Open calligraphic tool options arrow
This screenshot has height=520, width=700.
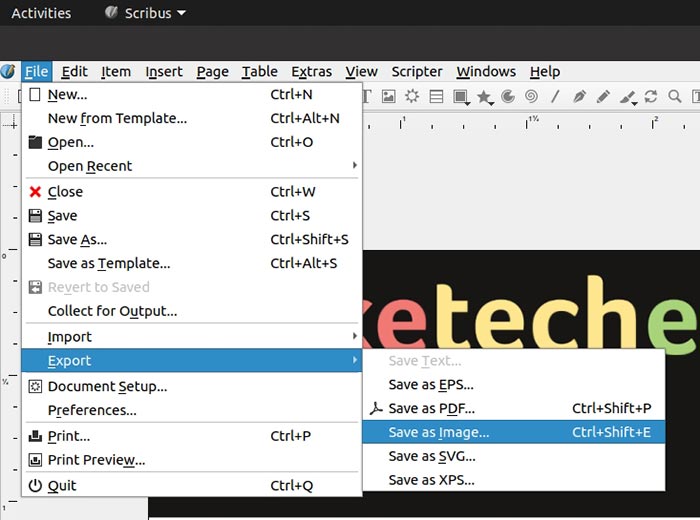click(x=634, y=104)
